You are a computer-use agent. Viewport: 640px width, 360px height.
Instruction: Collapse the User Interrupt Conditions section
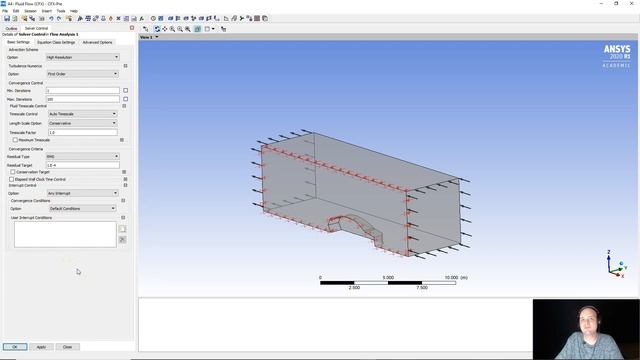pyautogui.click(x=123, y=218)
